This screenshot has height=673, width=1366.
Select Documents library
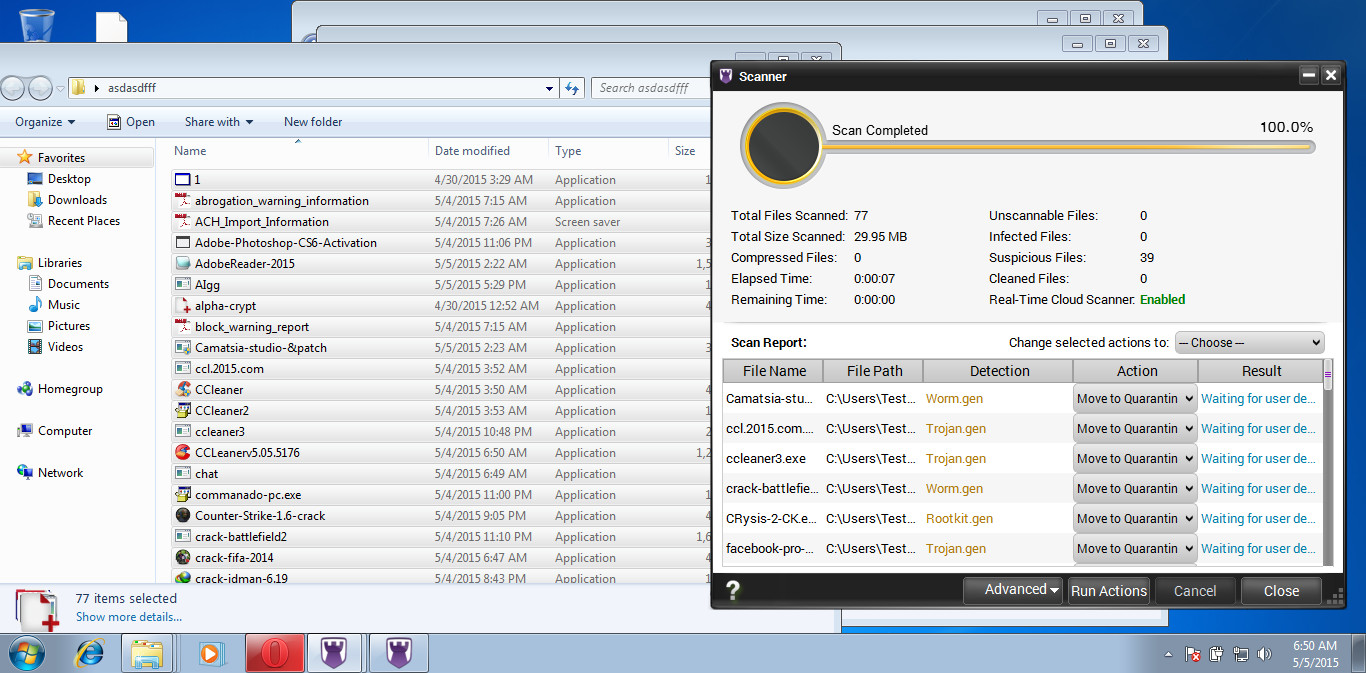tap(78, 284)
